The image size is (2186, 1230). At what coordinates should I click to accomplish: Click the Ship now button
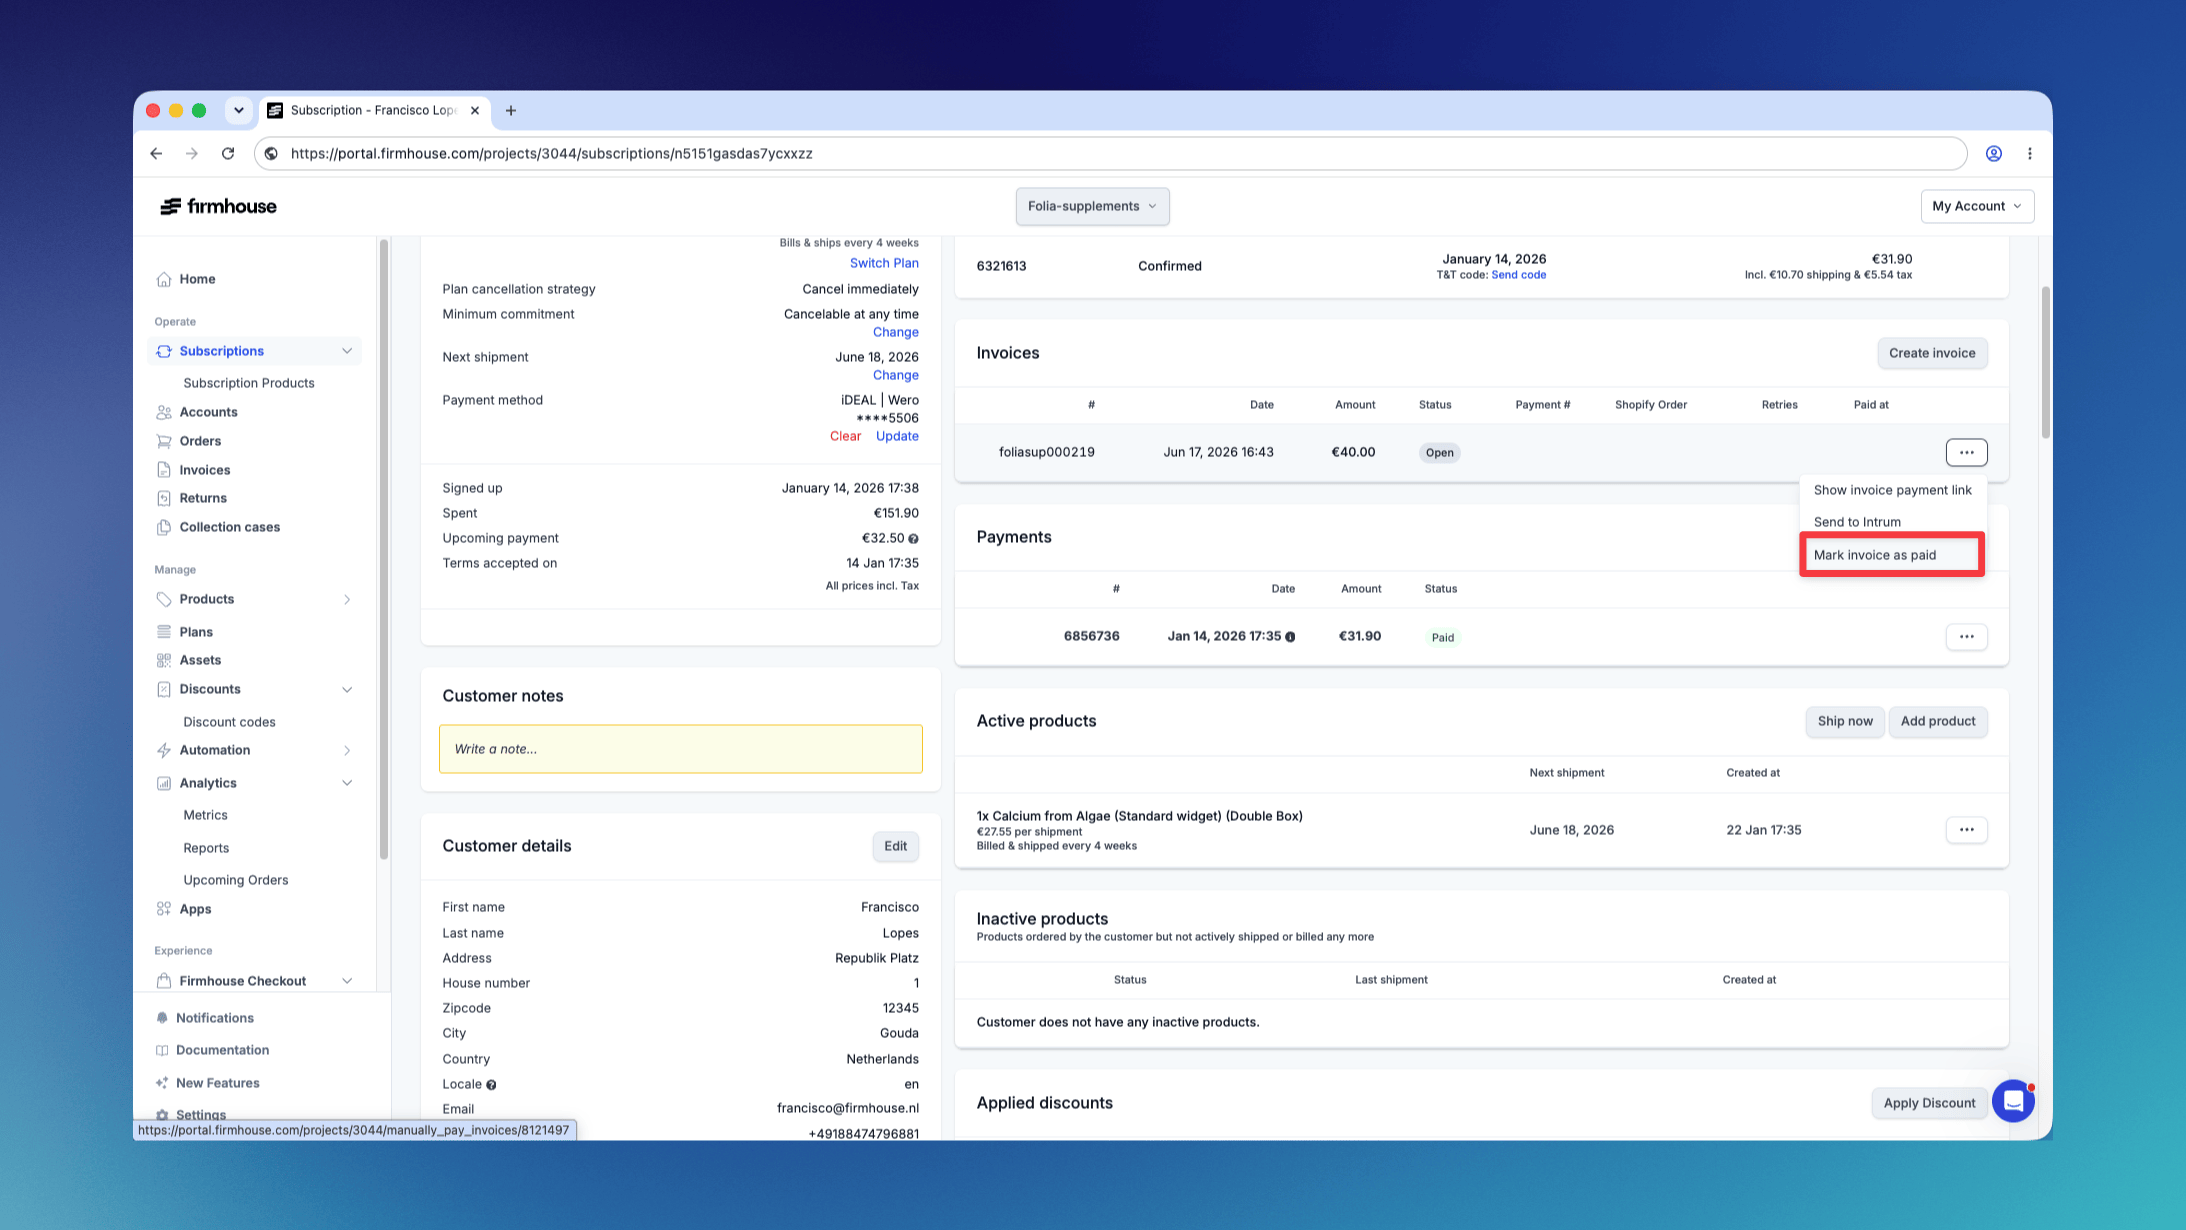point(1844,721)
